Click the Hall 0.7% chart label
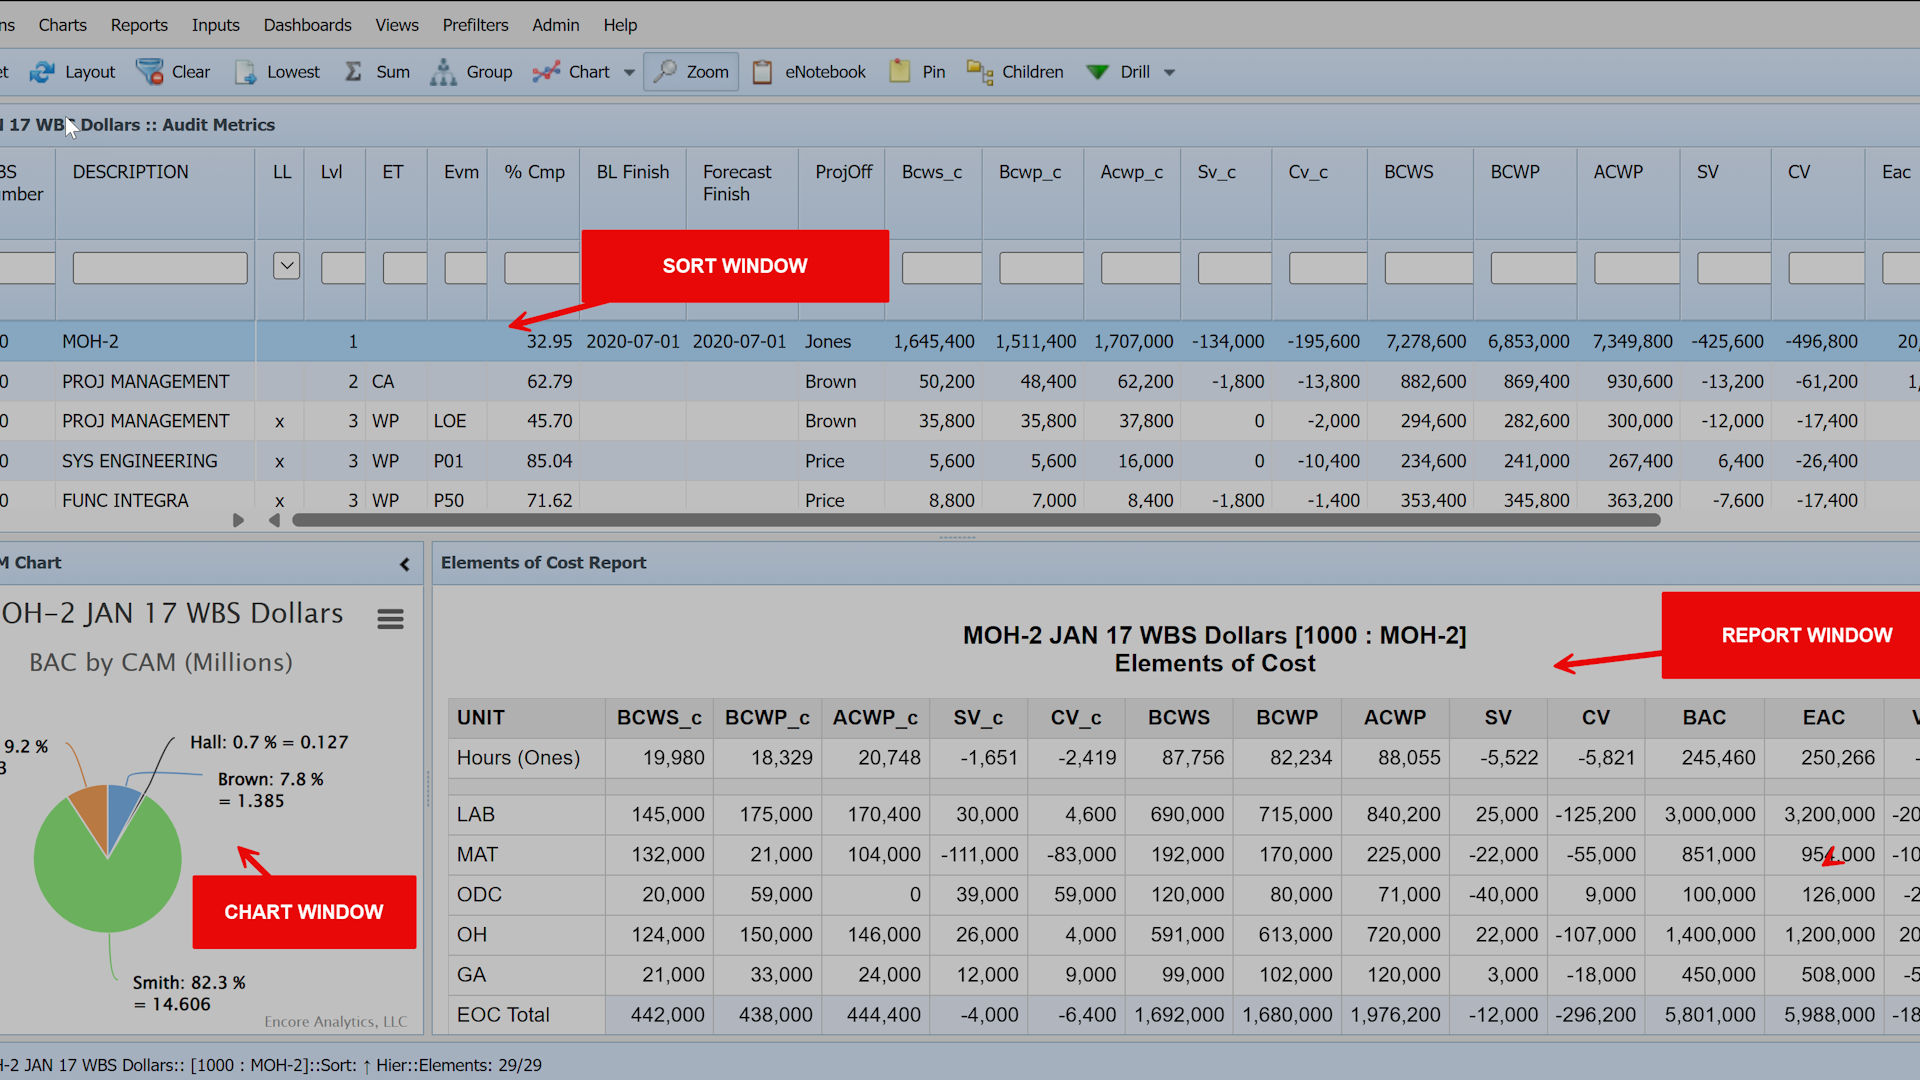Image resolution: width=1920 pixels, height=1080 pixels. pyautogui.click(x=269, y=742)
